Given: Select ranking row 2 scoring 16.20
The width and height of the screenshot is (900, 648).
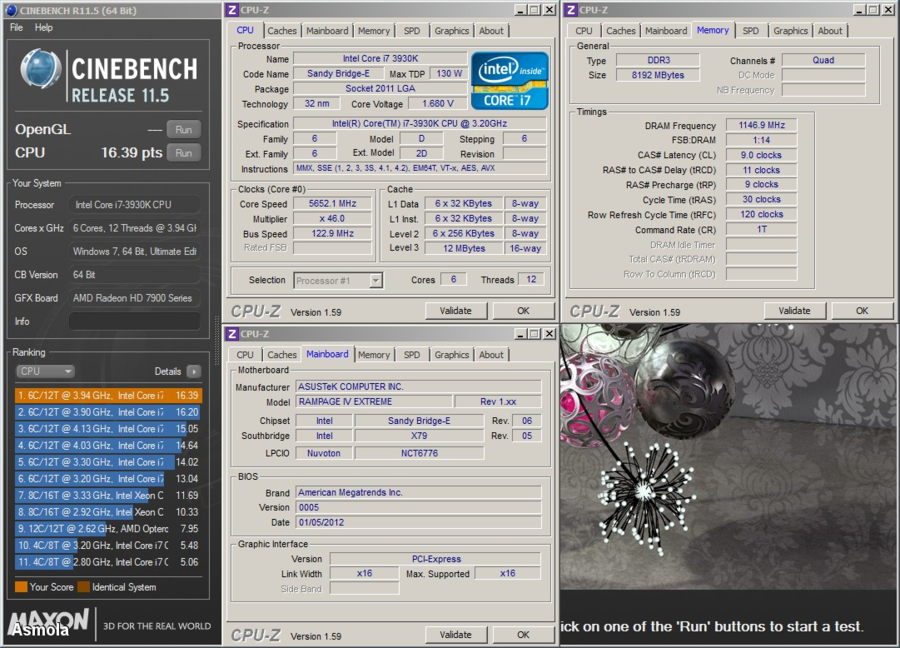Looking at the screenshot, I should coord(108,412).
